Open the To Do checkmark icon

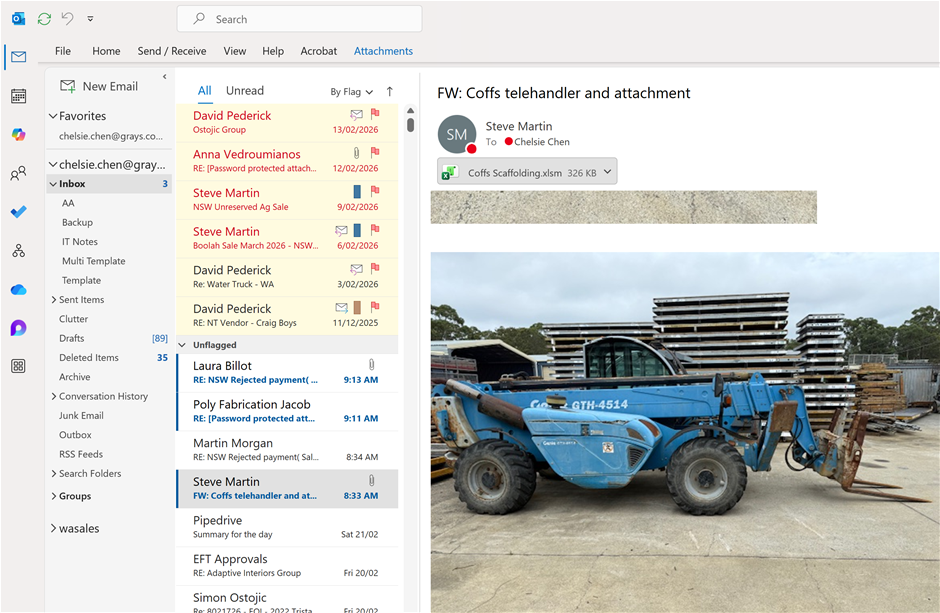pos(18,212)
